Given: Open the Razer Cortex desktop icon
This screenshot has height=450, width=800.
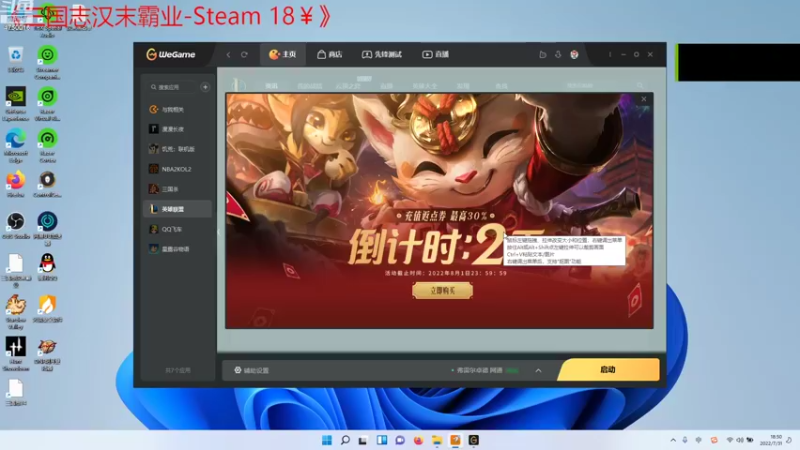Looking at the screenshot, I should click(47, 145).
